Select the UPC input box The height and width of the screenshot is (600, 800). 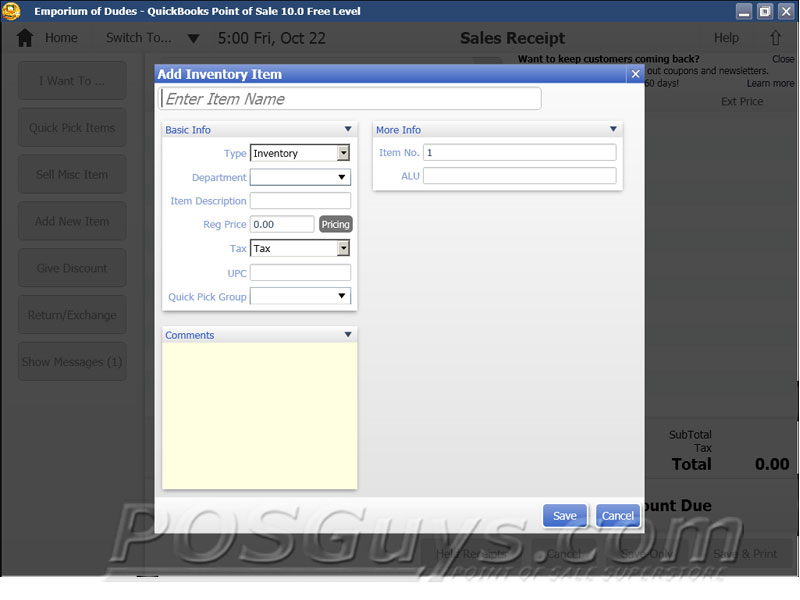[300, 273]
